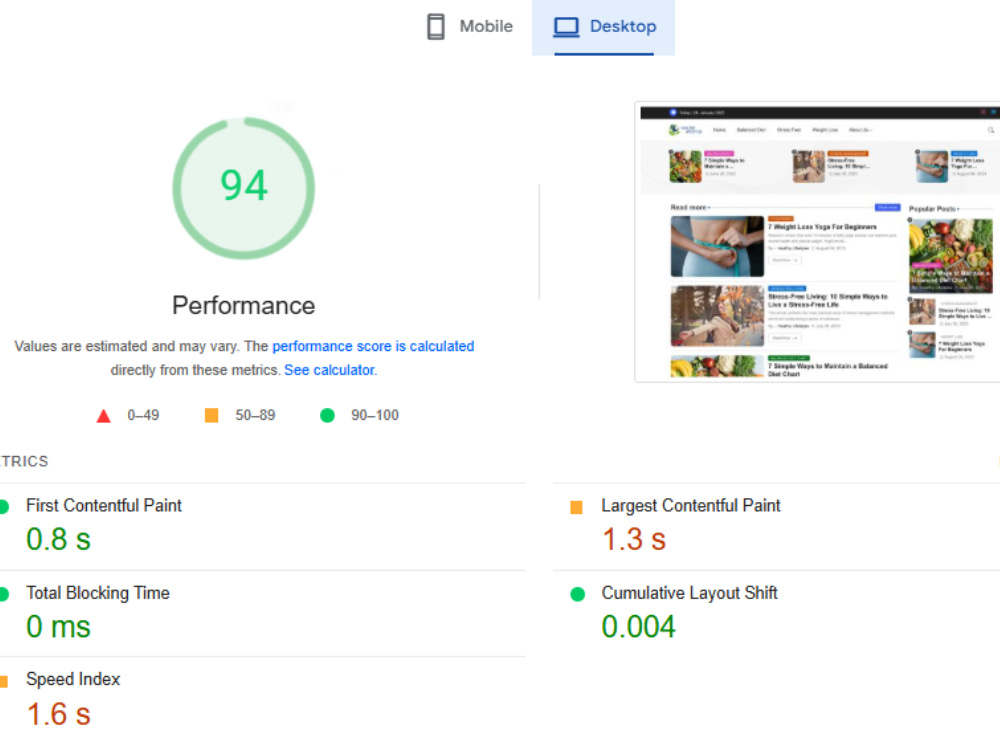This screenshot has width=1000, height=750.
Task: Click the red triangle 0–49 legend icon
Action: pyautogui.click(x=103, y=416)
